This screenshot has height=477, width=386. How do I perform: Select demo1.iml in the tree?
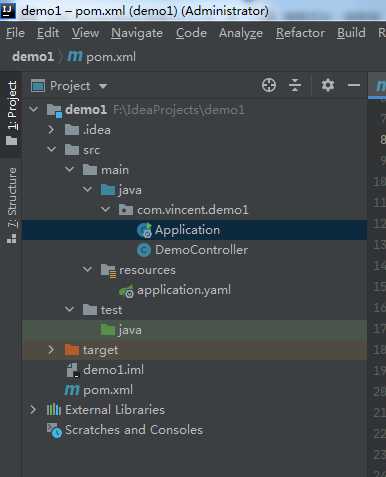tap(113, 370)
